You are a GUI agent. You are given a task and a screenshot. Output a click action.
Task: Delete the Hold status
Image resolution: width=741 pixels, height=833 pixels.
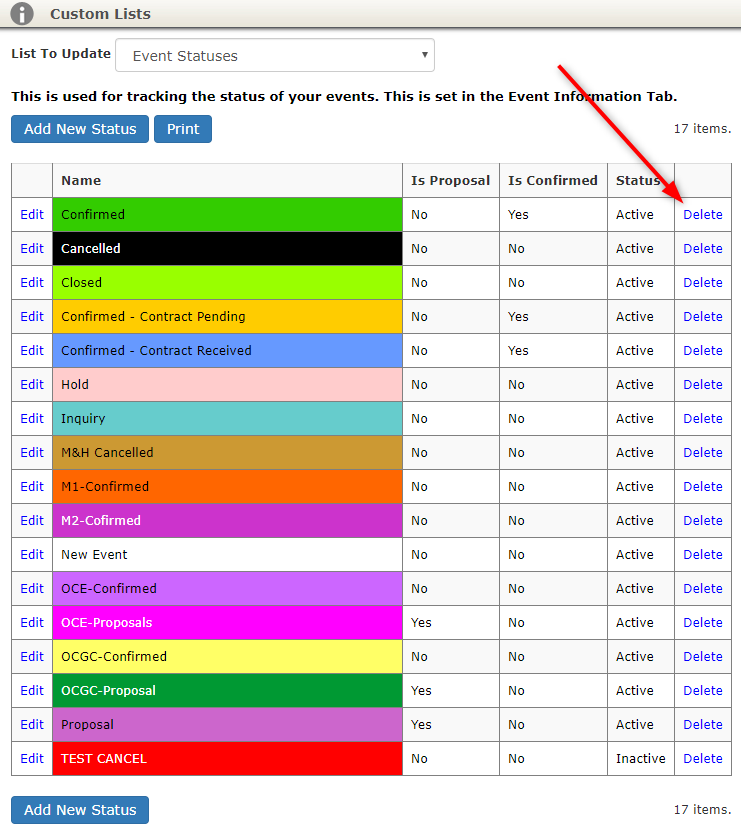(x=703, y=385)
